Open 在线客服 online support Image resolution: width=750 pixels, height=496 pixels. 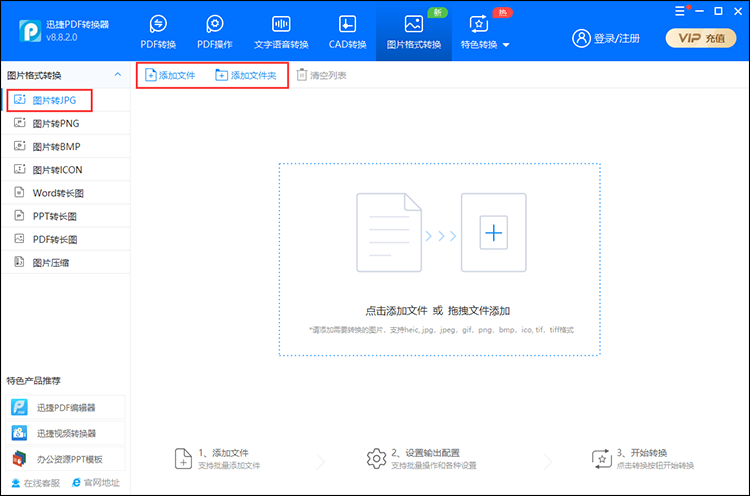coord(35,483)
